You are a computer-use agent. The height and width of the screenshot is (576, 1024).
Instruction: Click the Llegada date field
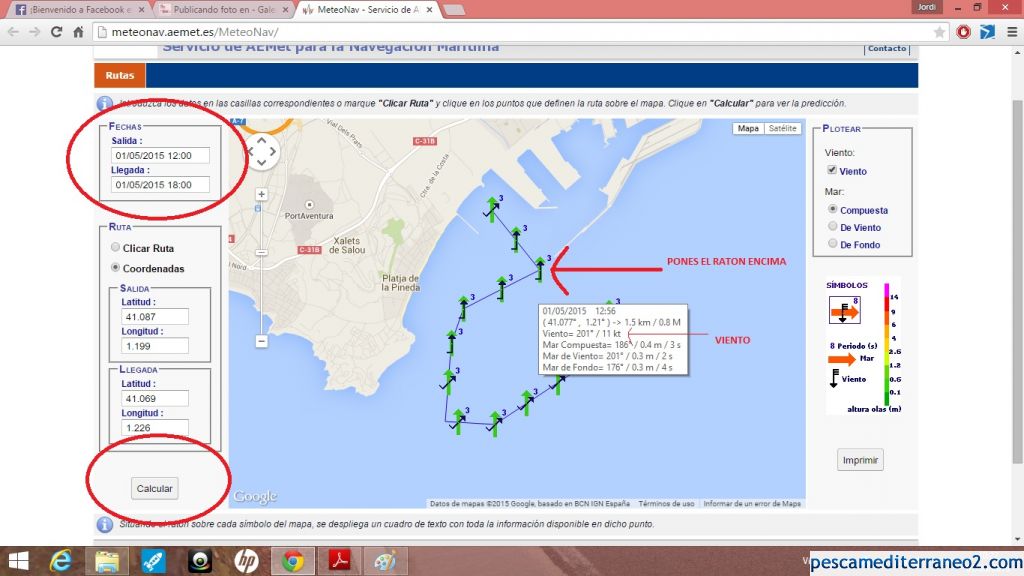click(160, 185)
